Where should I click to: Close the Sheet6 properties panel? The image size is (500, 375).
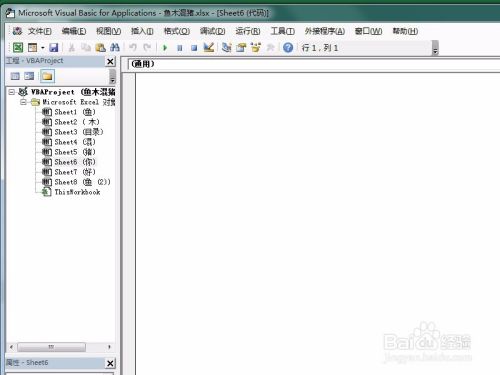coord(110,363)
